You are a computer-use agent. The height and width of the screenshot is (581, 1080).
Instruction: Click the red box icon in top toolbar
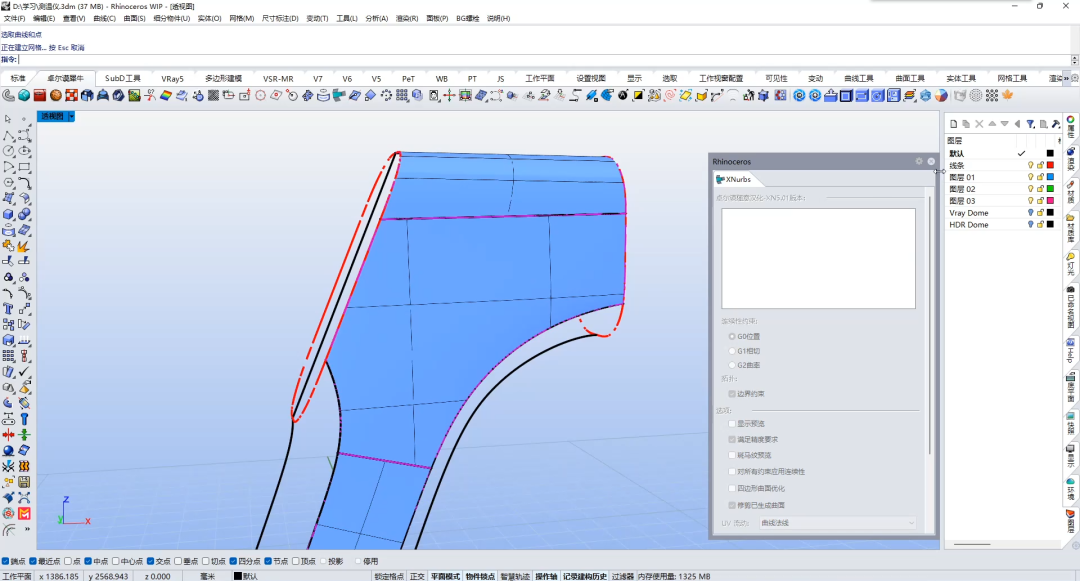pyautogui.click(x=40, y=96)
